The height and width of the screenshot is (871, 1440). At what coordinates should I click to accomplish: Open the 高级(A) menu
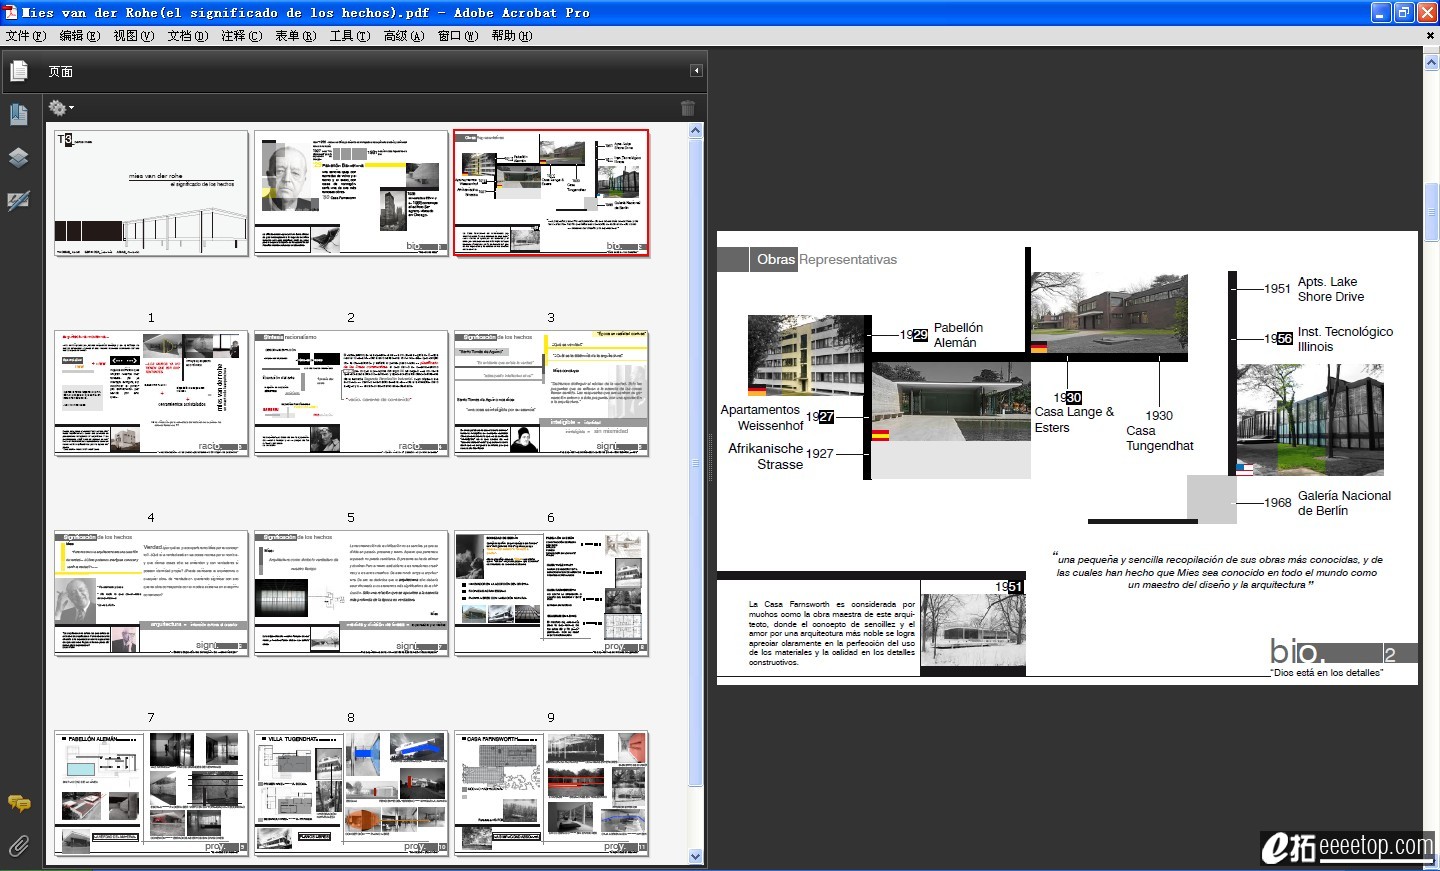[x=404, y=35]
